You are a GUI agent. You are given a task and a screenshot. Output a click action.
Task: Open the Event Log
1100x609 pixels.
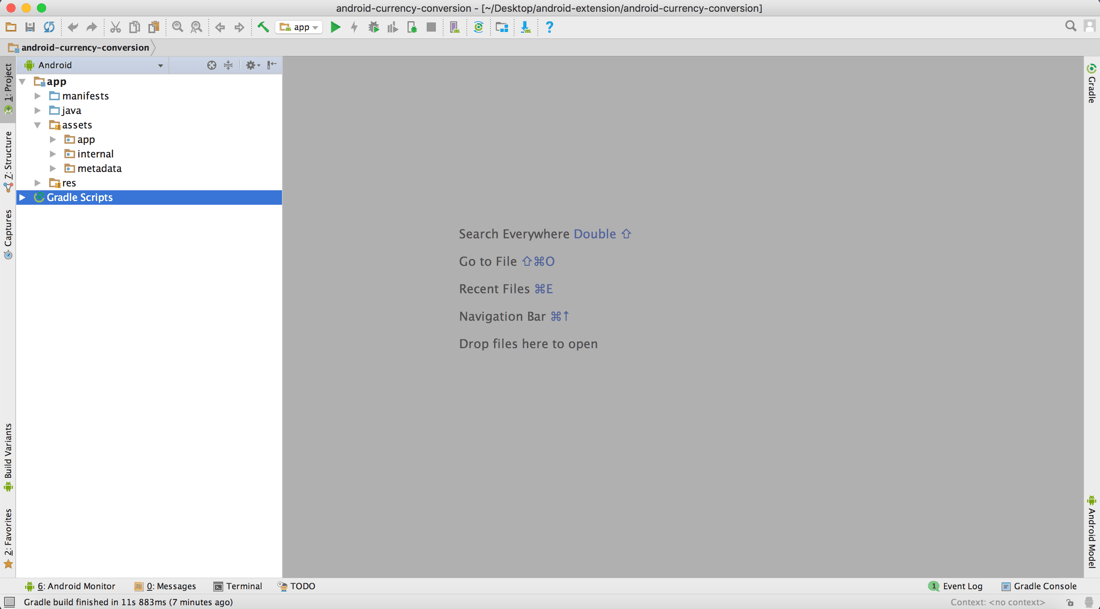click(955, 587)
